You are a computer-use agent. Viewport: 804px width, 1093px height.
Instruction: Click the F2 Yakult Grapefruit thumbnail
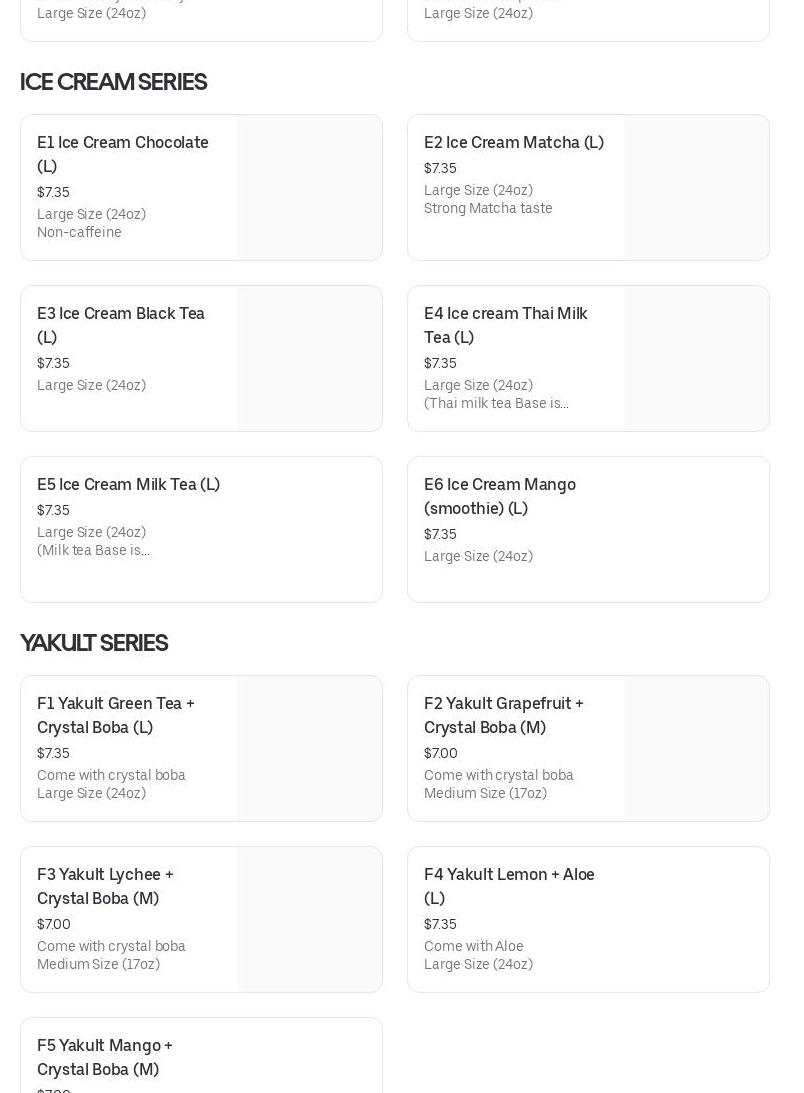(696, 749)
